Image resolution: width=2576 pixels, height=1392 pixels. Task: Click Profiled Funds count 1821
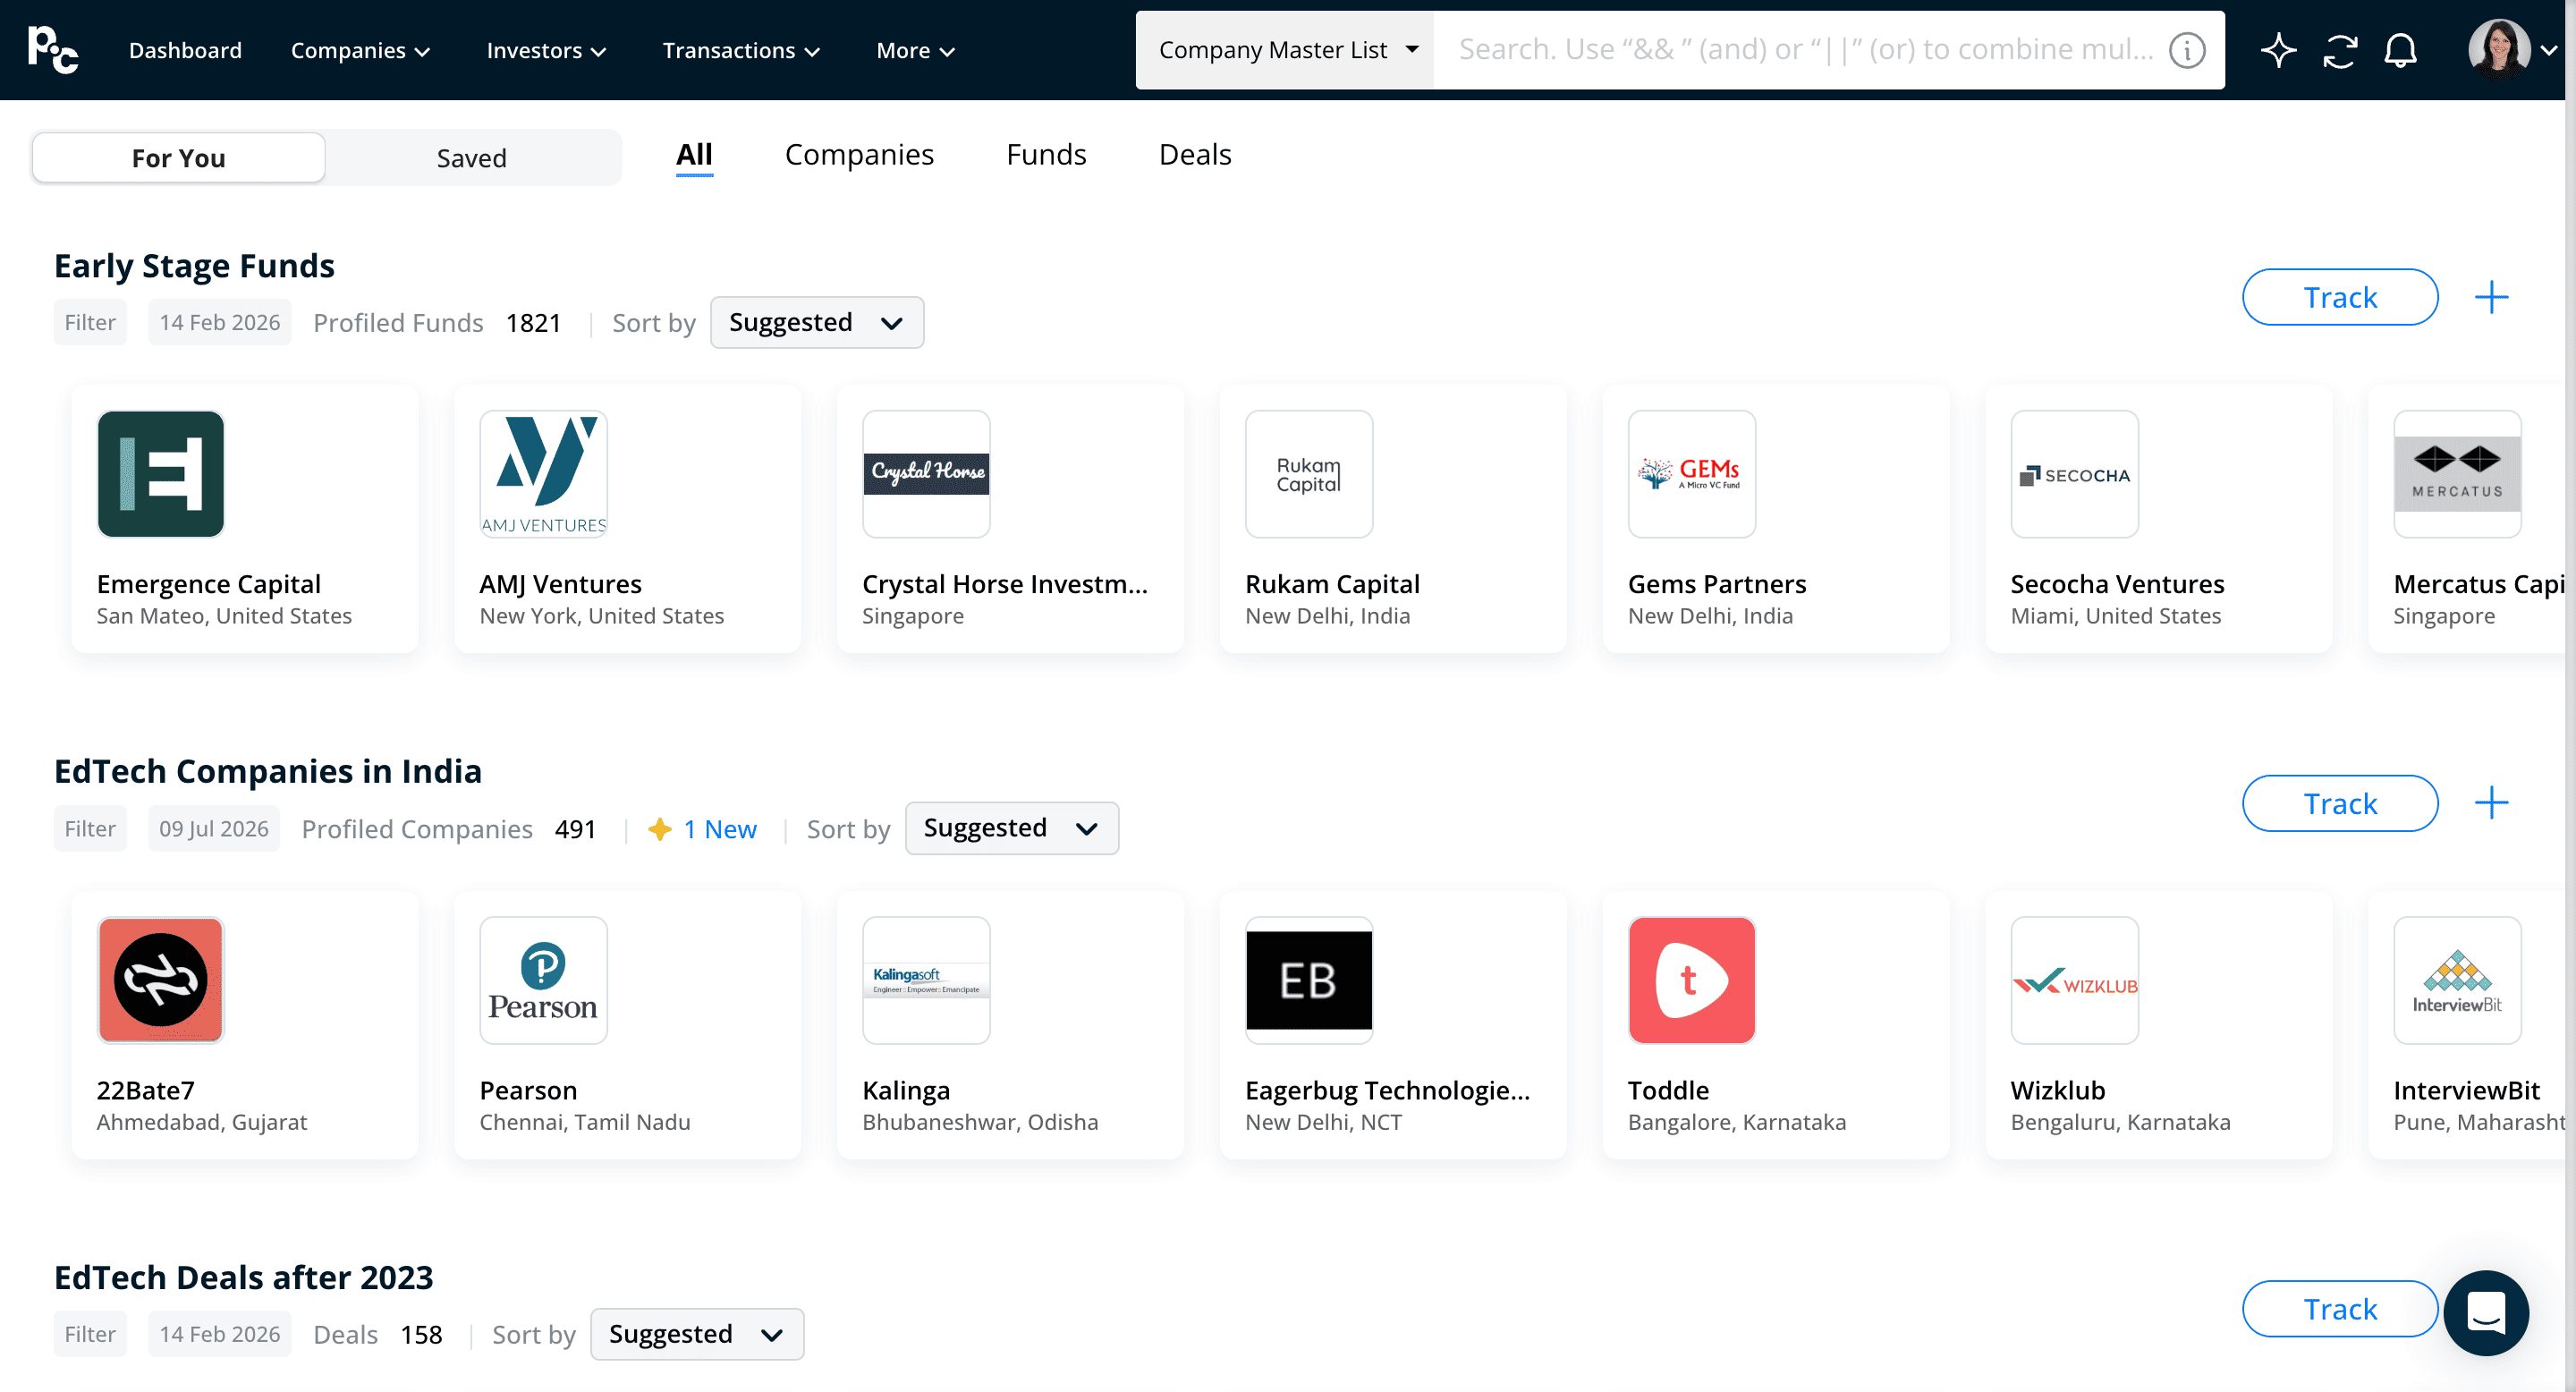pyautogui.click(x=533, y=322)
